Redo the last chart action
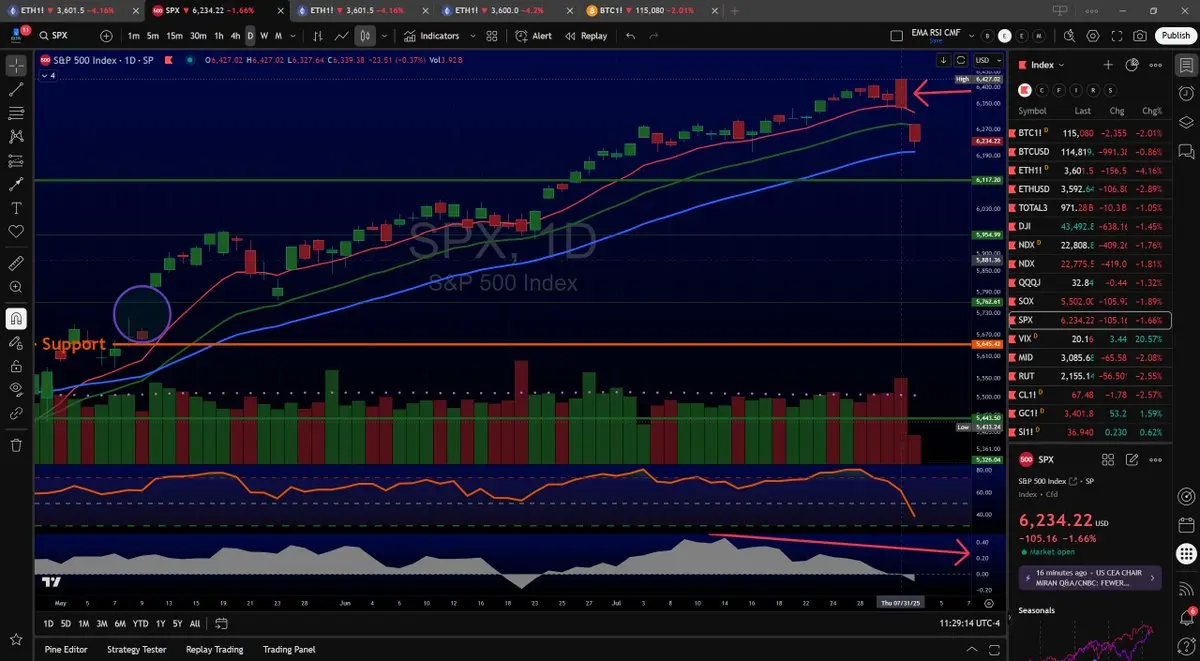1200x661 pixels. [x=654, y=35]
